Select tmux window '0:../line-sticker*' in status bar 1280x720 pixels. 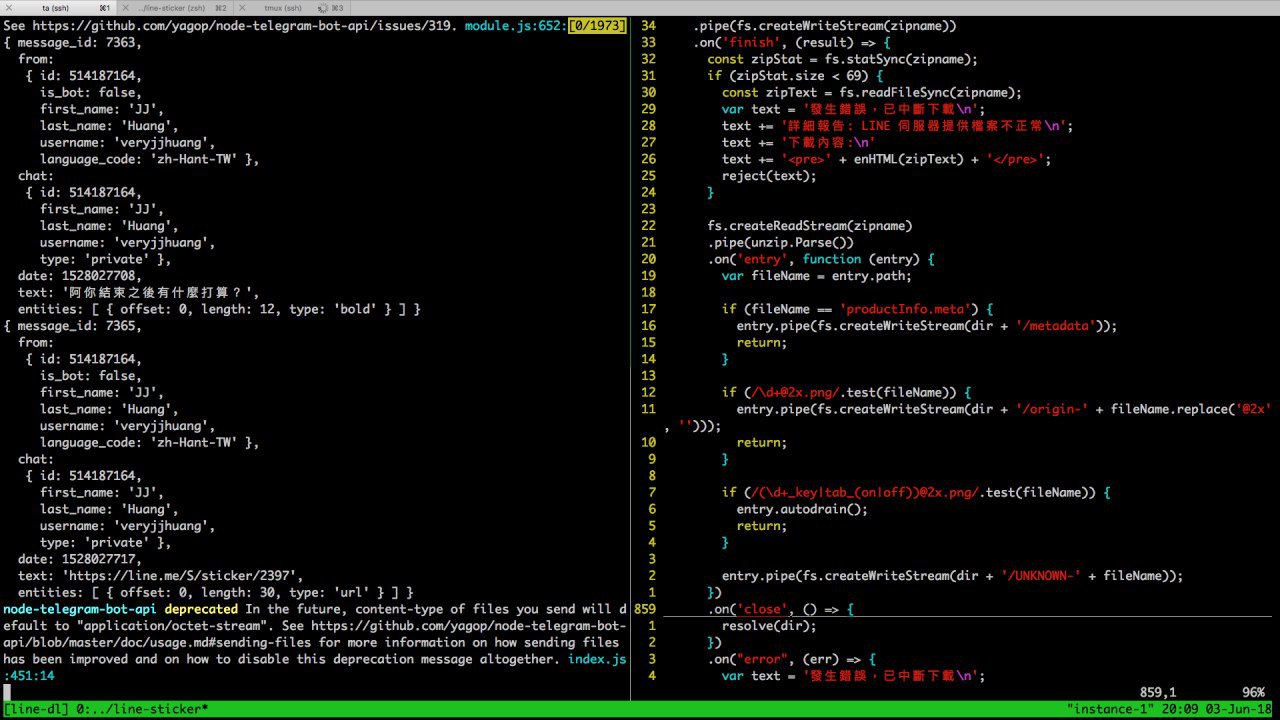pyautogui.click(x=140, y=709)
